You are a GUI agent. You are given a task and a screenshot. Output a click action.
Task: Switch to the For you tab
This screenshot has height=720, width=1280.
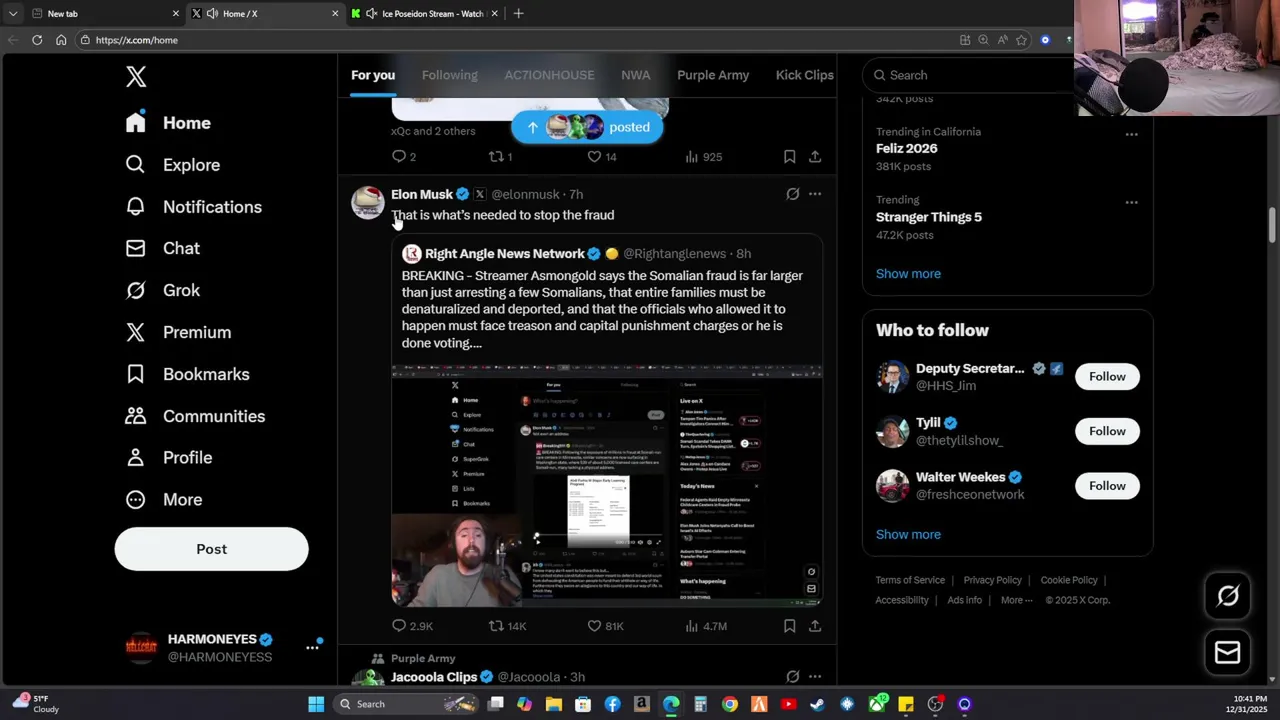(x=373, y=75)
